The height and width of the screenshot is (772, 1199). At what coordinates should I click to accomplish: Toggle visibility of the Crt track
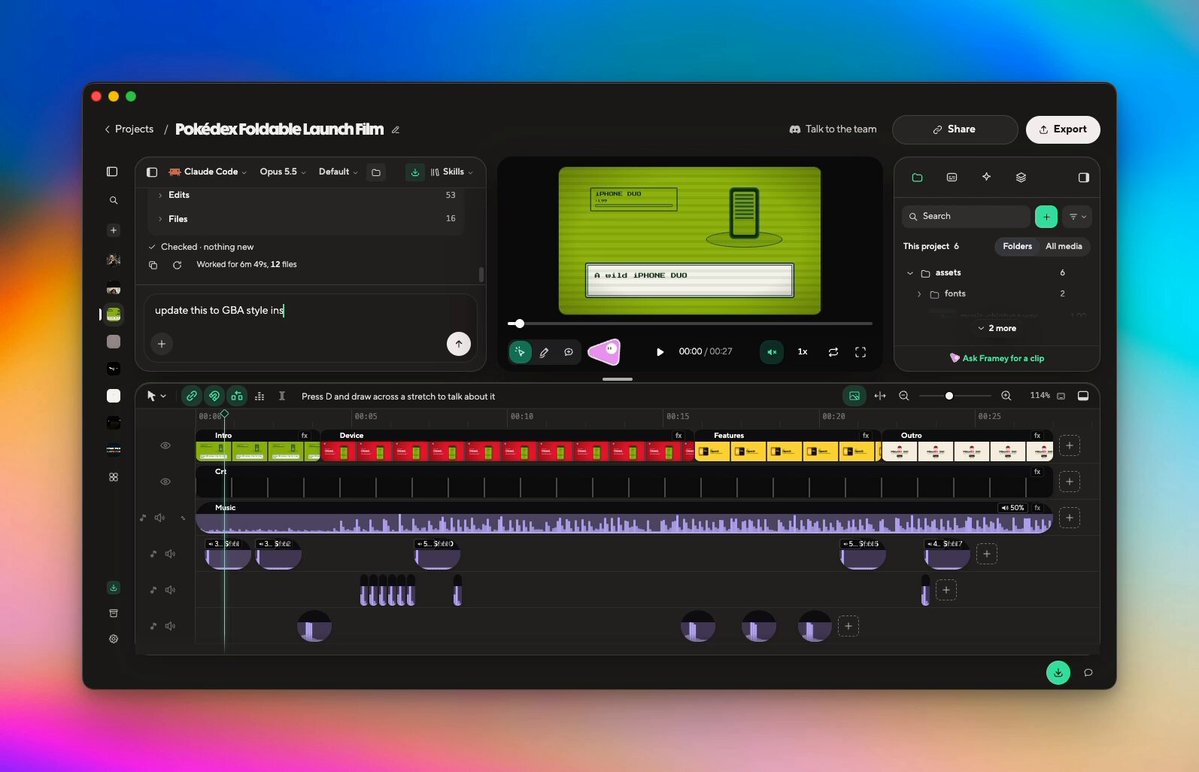coord(165,482)
